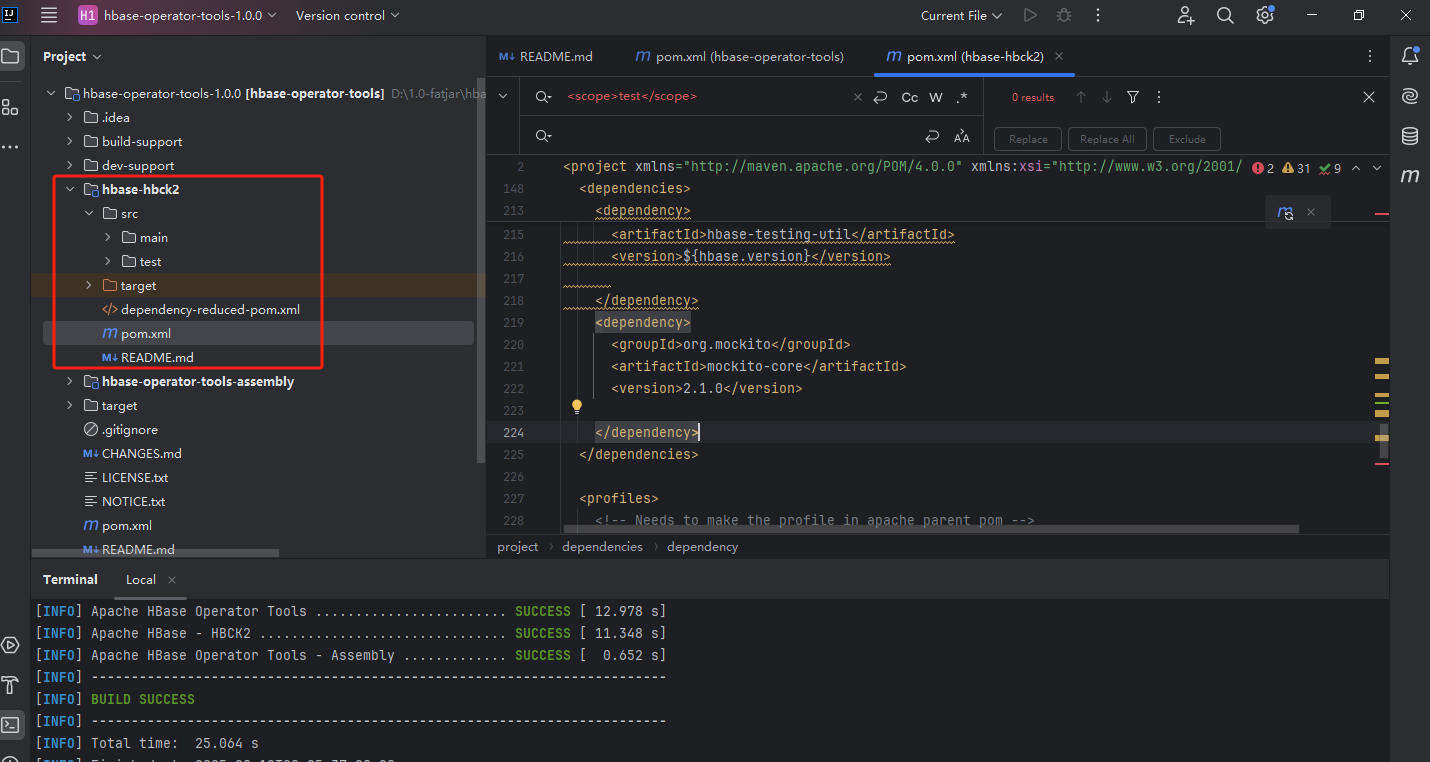This screenshot has height=762, width=1430.
Task: Open Search Everywhere magnifier icon
Action: point(1225,16)
